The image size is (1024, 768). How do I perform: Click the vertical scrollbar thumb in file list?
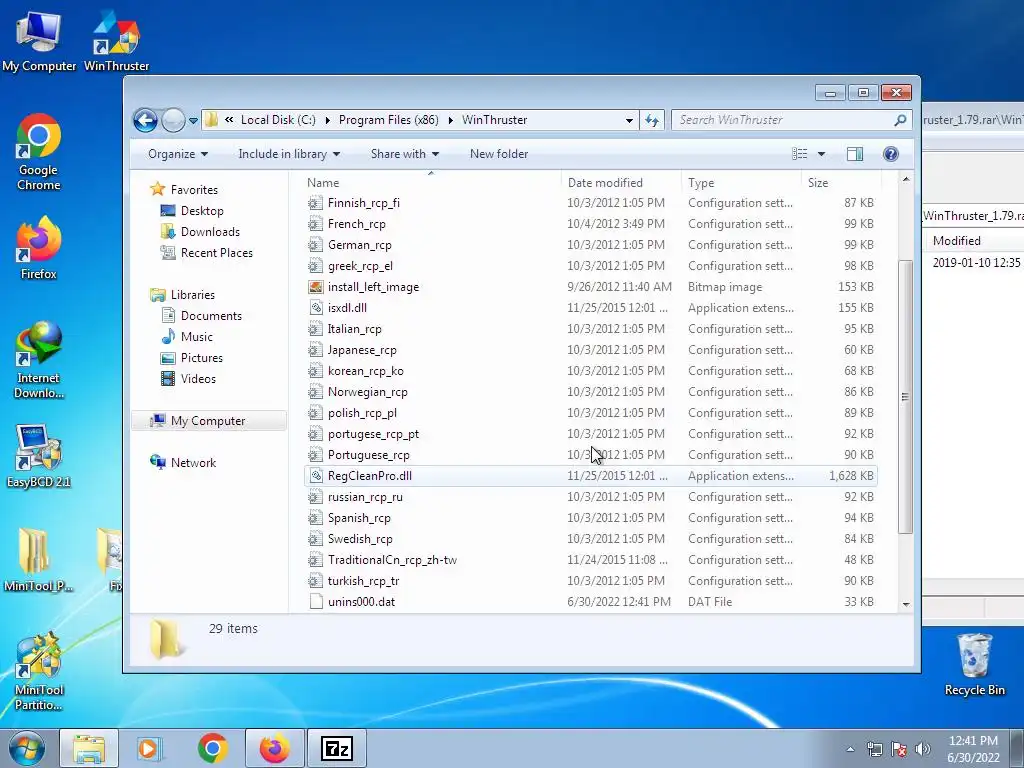pos(905,396)
